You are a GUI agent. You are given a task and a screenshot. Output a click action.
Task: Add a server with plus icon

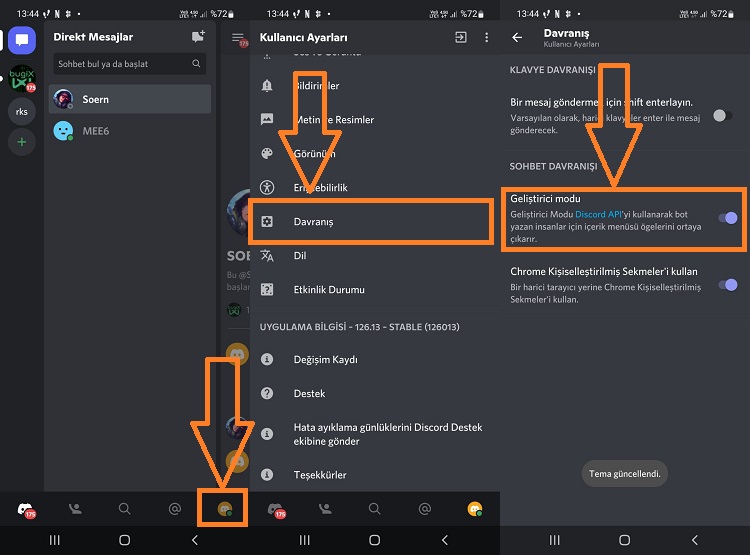(22, 142)
